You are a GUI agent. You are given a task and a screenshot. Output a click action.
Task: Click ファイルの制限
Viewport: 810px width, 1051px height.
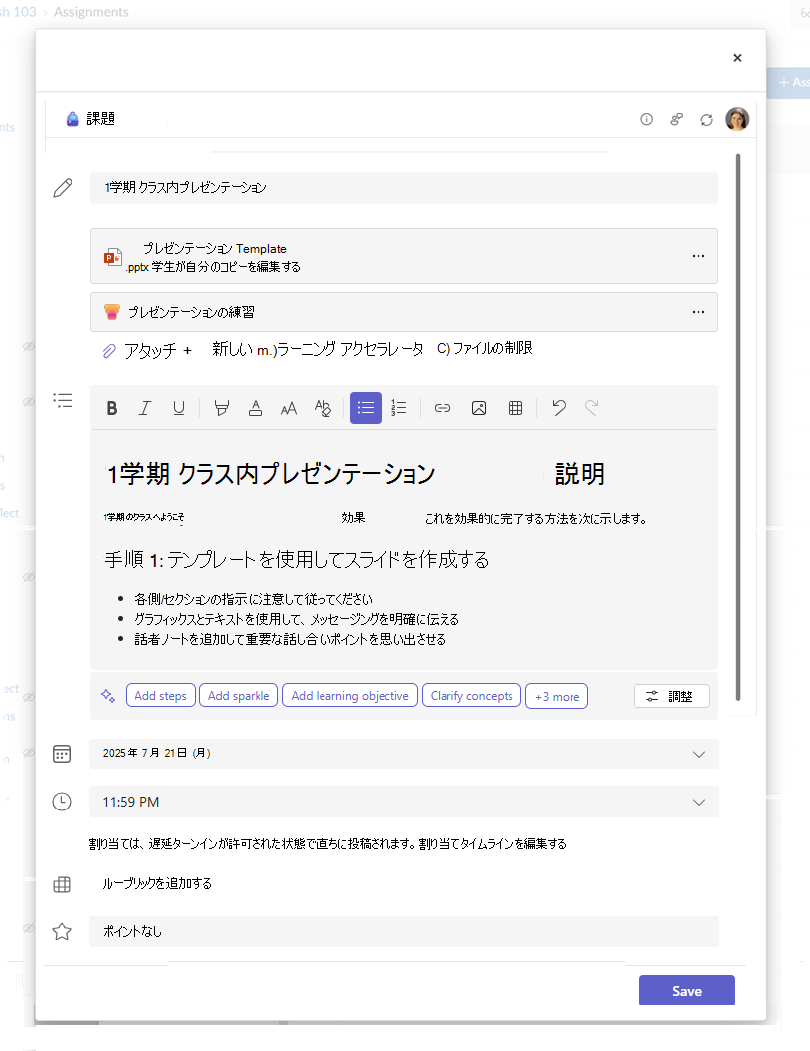coord(485,349)
